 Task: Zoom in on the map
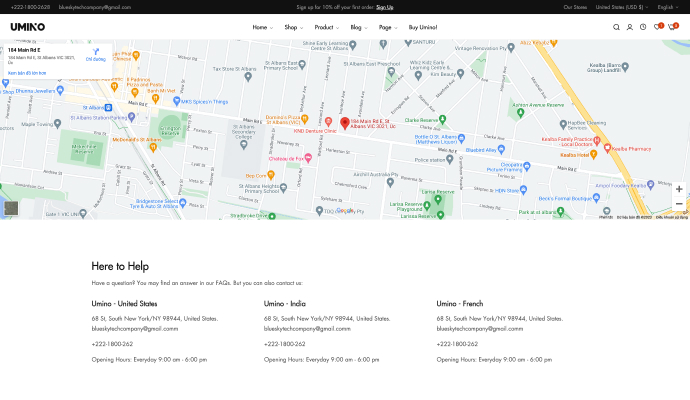pyautogui.click(x=679, y=189)
